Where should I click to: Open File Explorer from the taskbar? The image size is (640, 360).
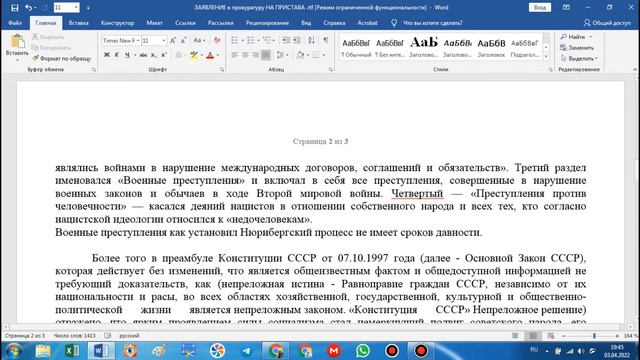point(43,351)
